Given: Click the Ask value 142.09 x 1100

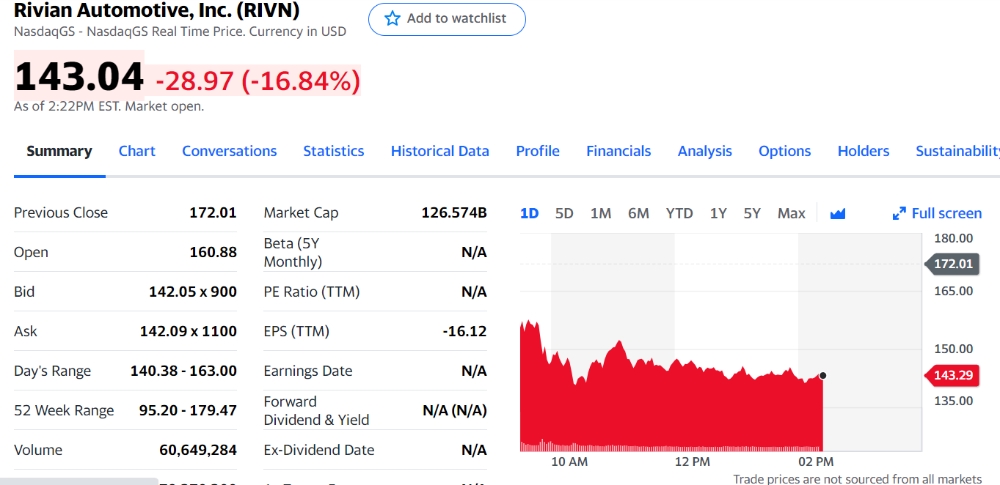Looking at the screenshot, I should click(188, 332).
